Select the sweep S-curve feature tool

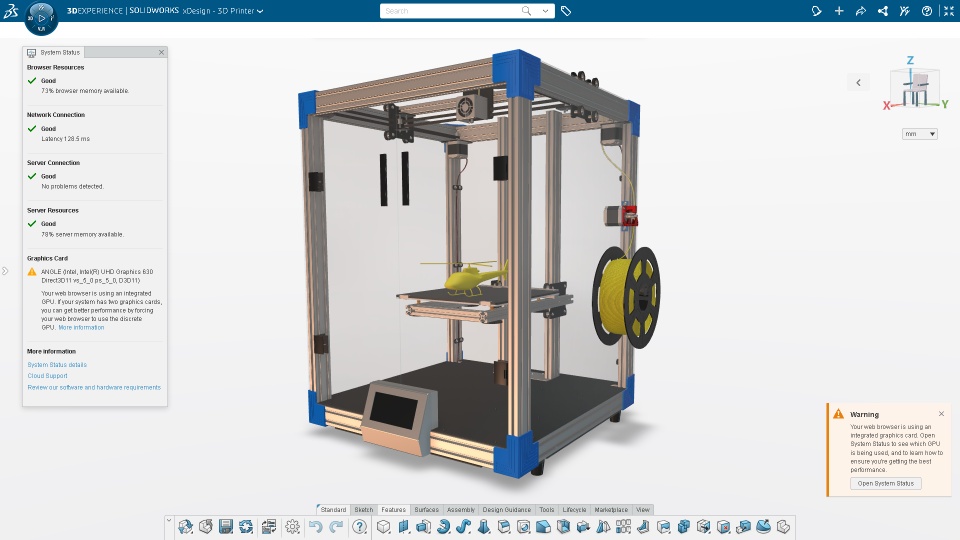click(463, 527)
